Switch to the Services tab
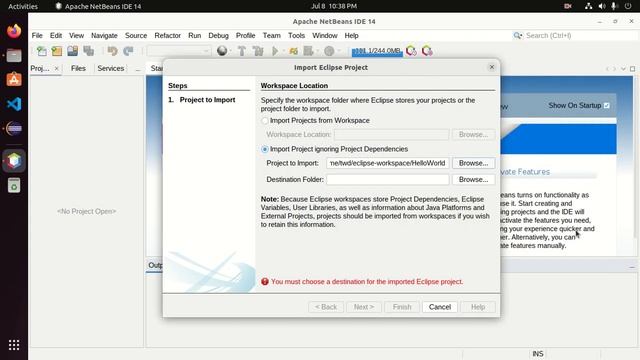The height and width of the screenshot is (360, 640). coord(111,69)
